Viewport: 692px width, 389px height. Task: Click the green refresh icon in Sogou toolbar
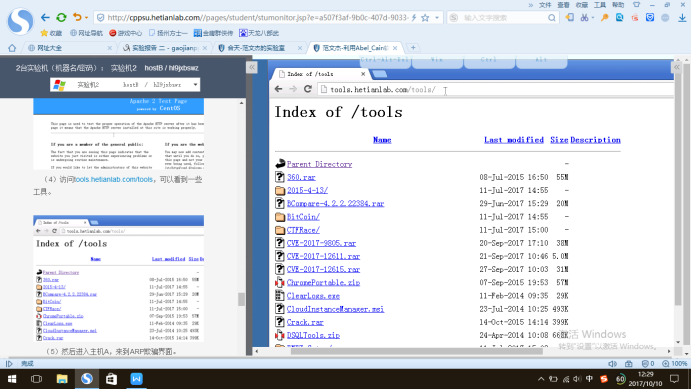[x=61, y=18]
